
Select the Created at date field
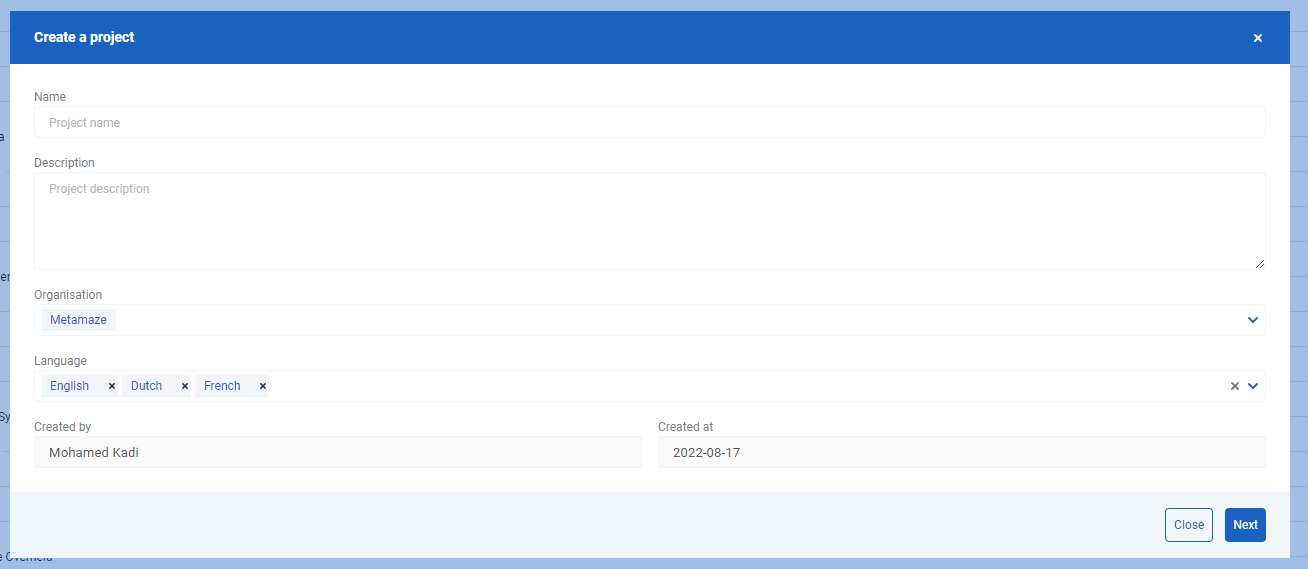pyautogui.click(x=962, y=452)
